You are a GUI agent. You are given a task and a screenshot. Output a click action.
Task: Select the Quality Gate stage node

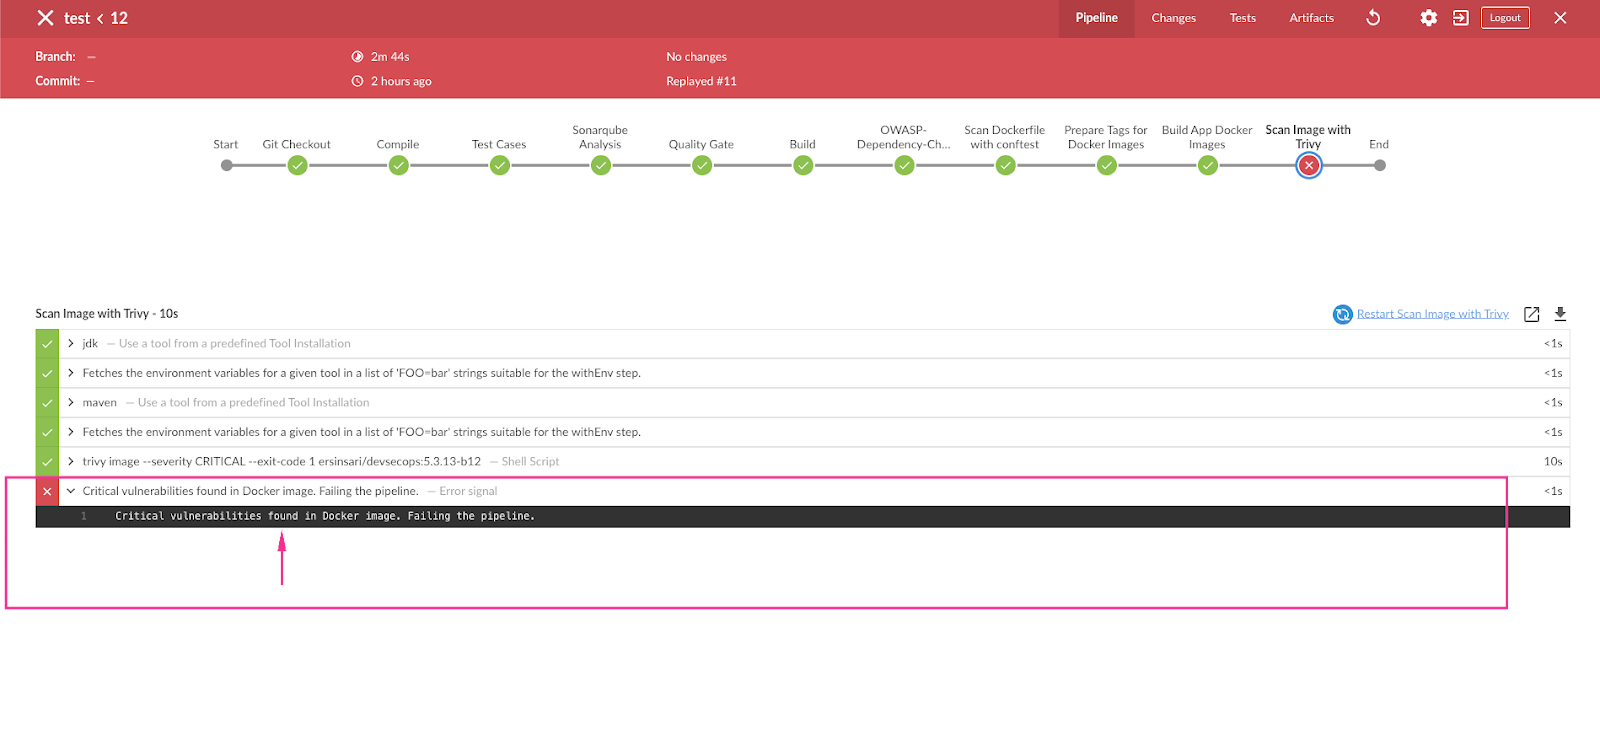(702, 166)
